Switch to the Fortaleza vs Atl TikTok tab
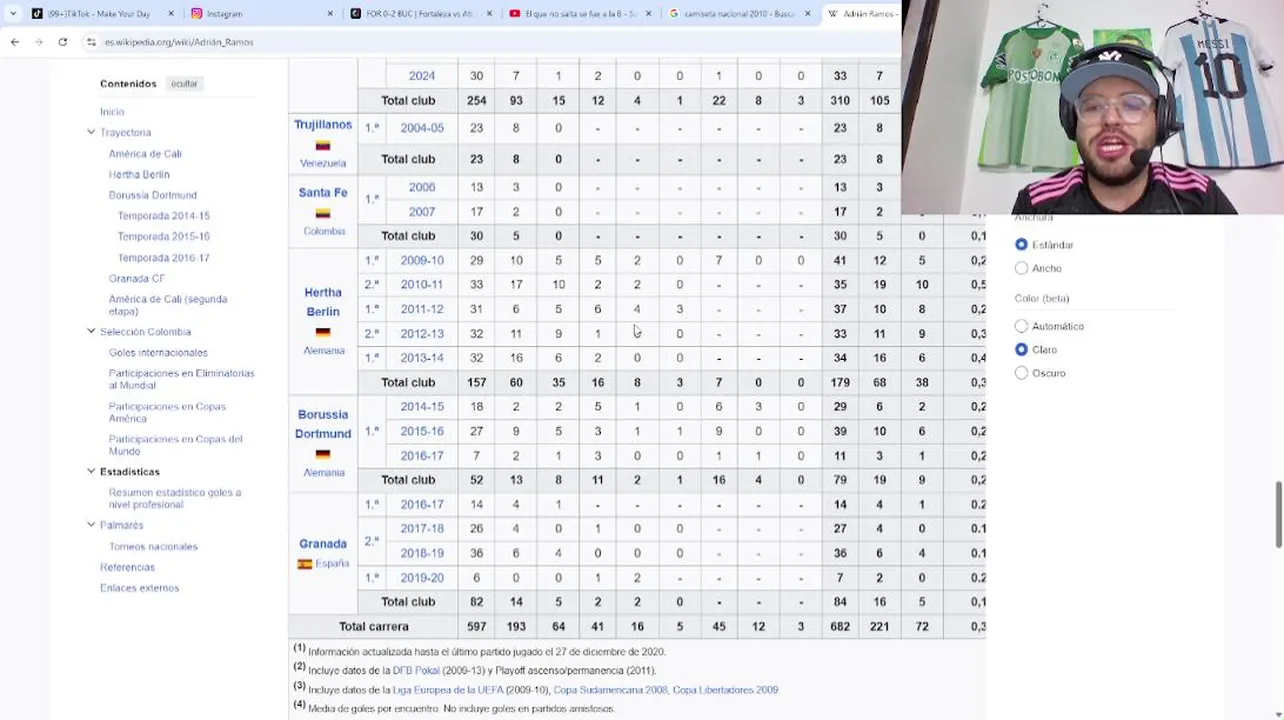The height and width of the screenshot is (720, 1284). 418,14
